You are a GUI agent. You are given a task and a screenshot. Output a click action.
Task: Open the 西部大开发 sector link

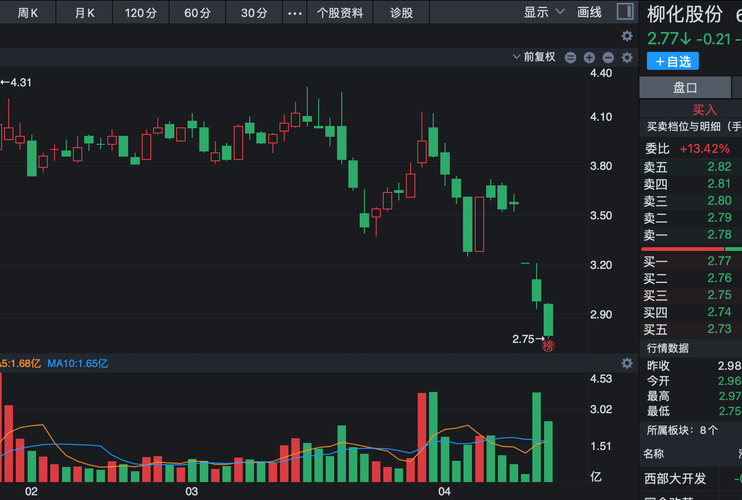tap(674, 478)
